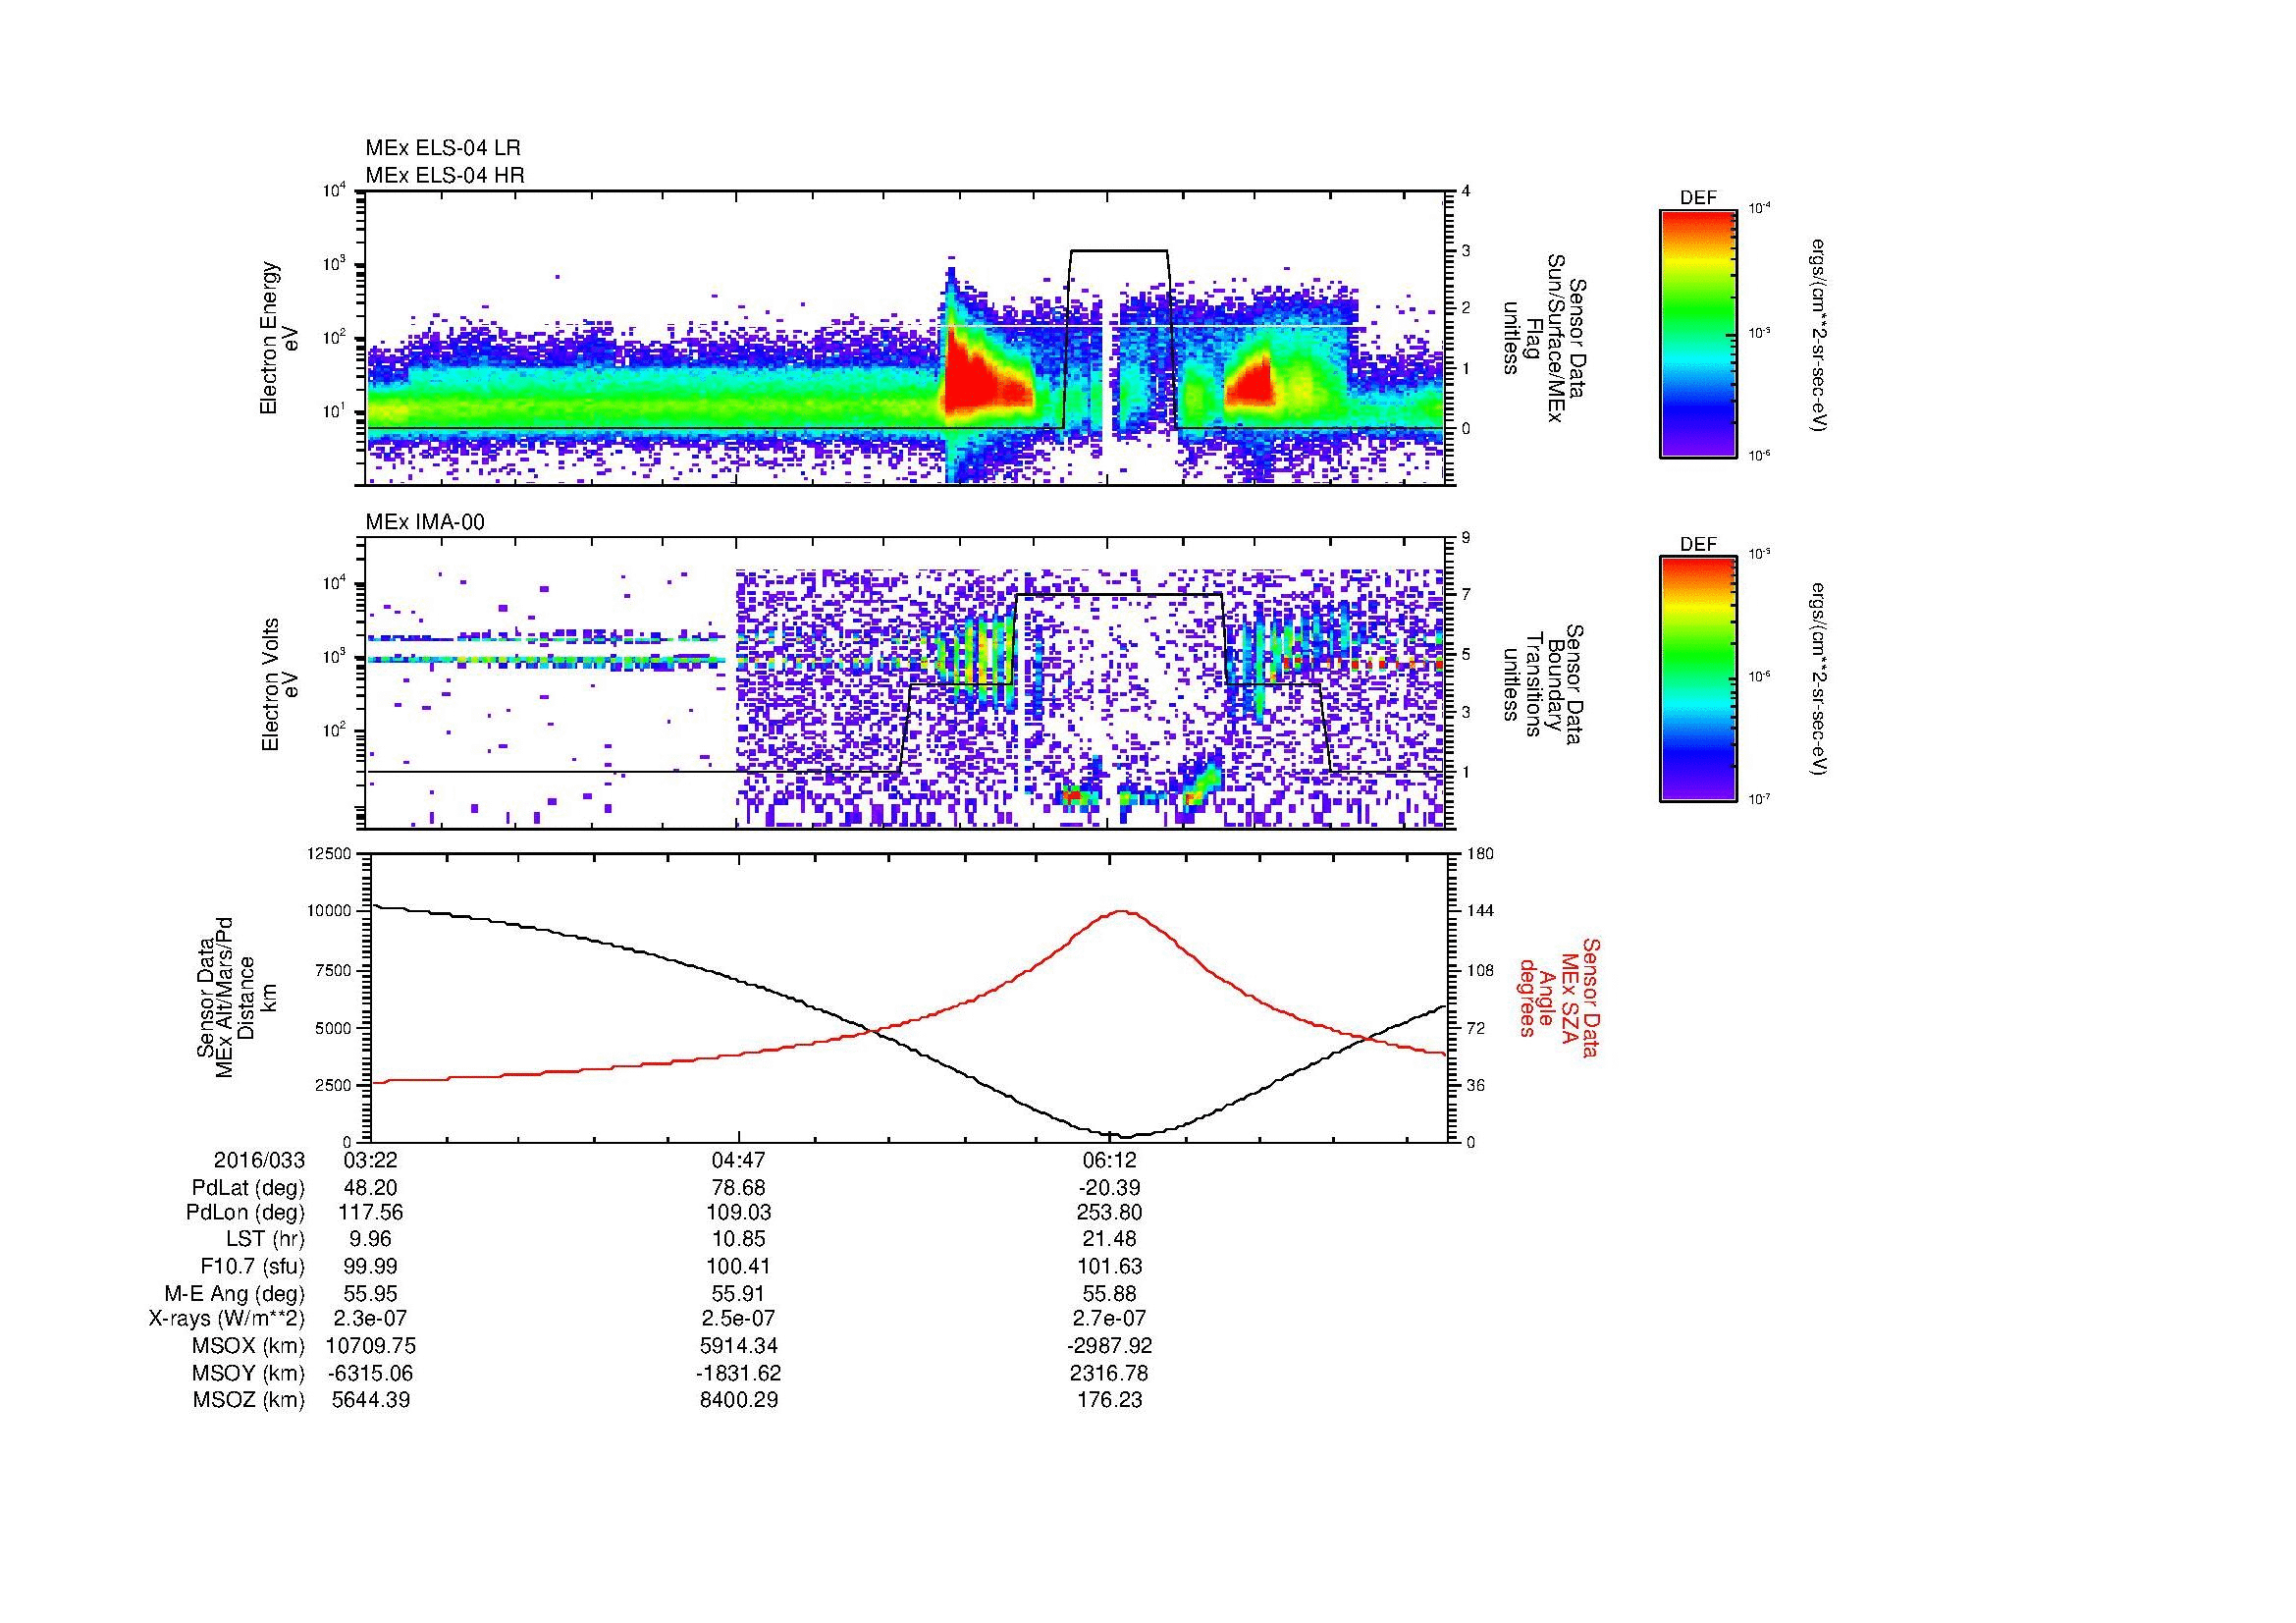Pick the LST value "10.85"
Viewport: 2296px width, 1623px height.
tap(739, 1239)
